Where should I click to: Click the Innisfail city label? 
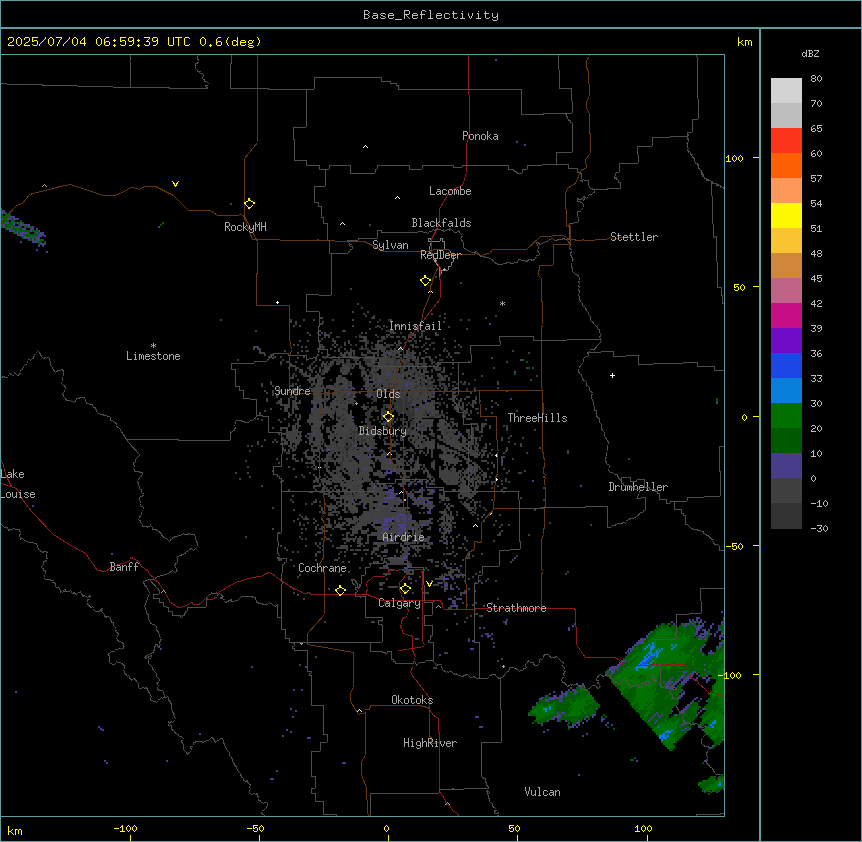[415, 326]
